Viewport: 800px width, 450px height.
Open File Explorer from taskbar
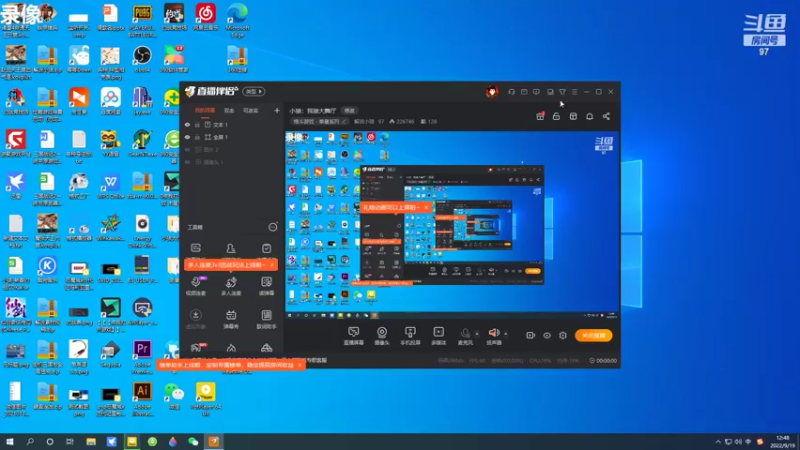click(x=91, y=442)
